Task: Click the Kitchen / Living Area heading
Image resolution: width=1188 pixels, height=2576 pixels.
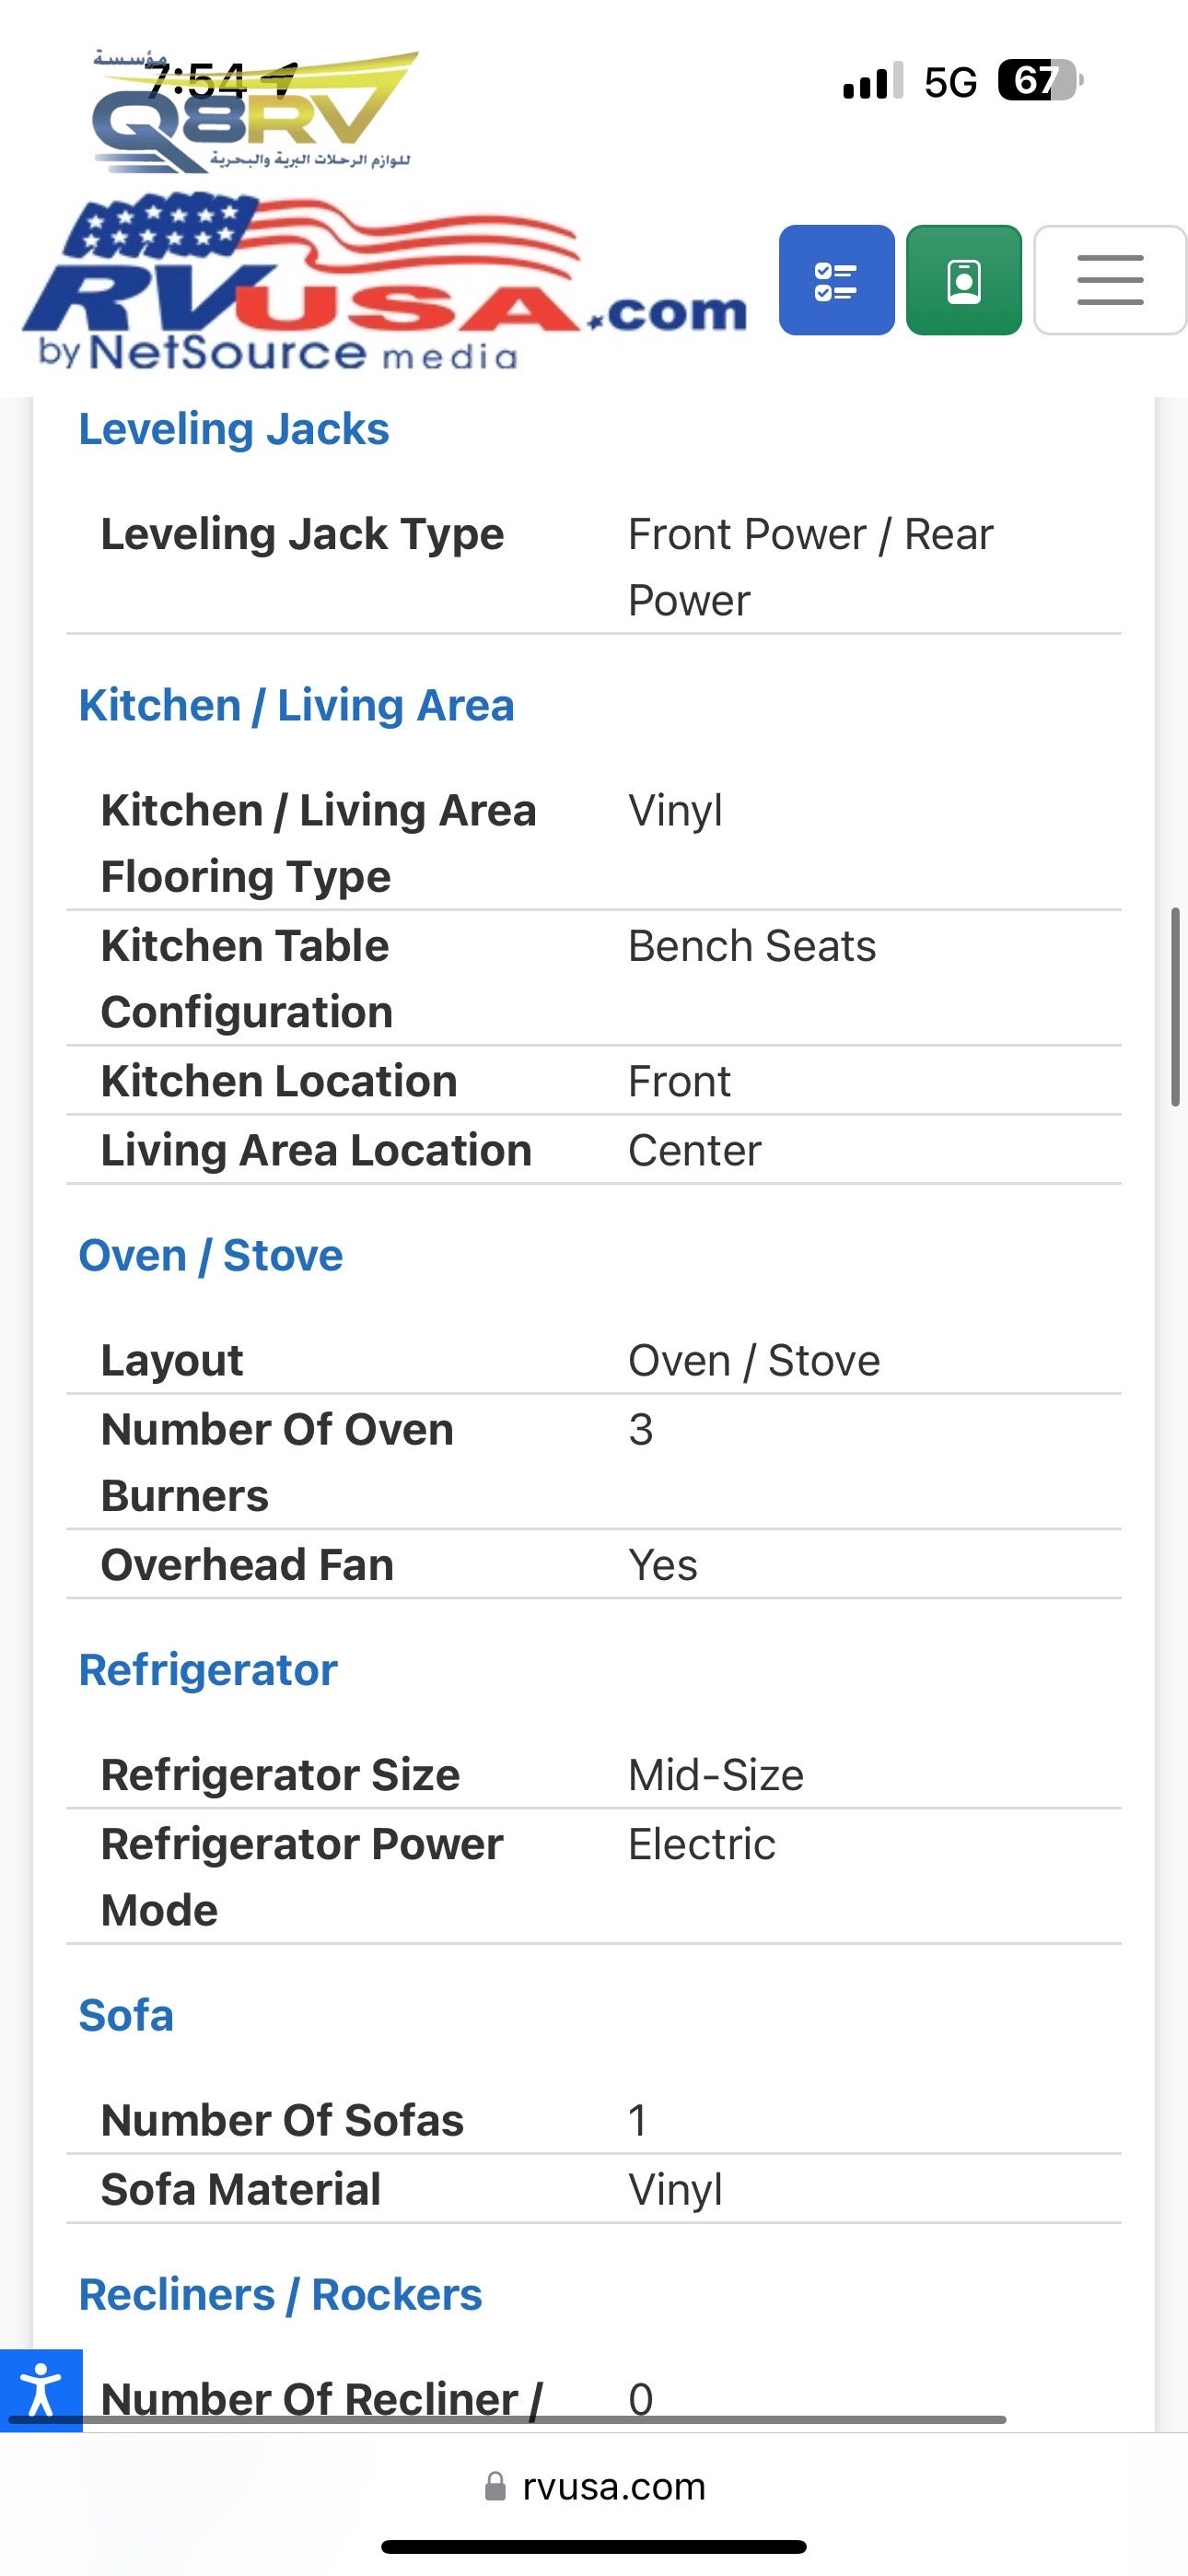Action: coord(296,705)
